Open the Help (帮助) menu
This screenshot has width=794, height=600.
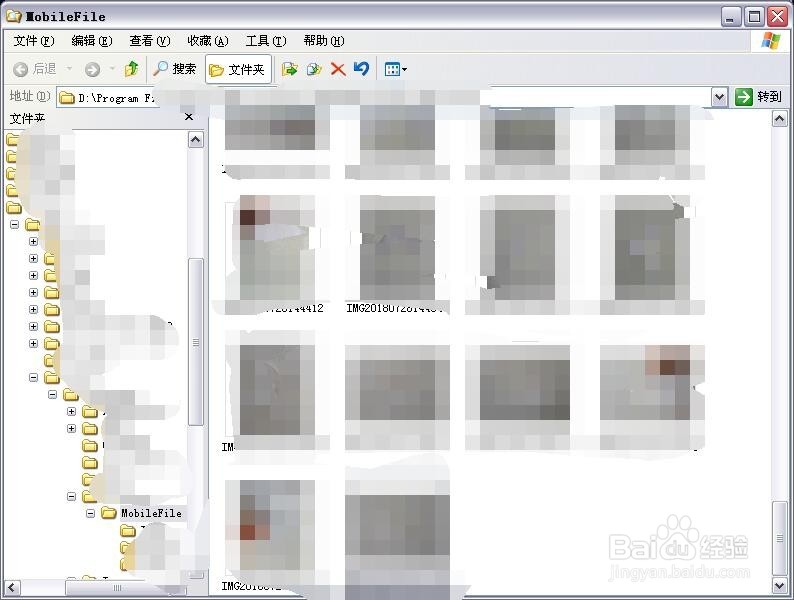(324, 41)
